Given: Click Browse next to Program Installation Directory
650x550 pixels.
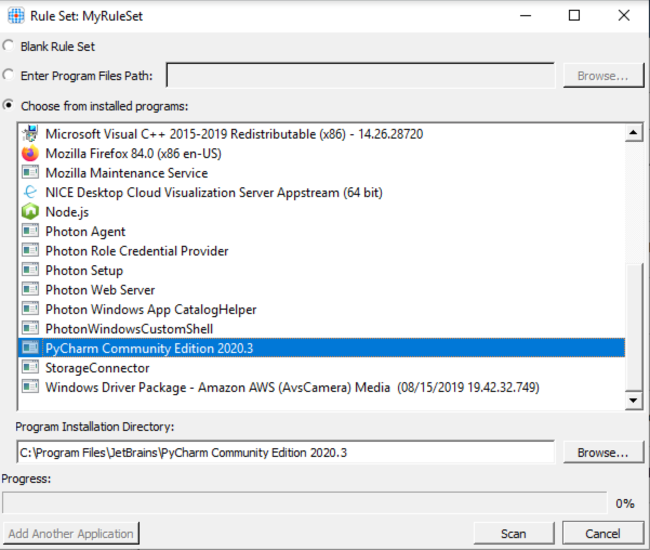Looking at the screenshot, I should pyautogui.click(x=603, y=452).
